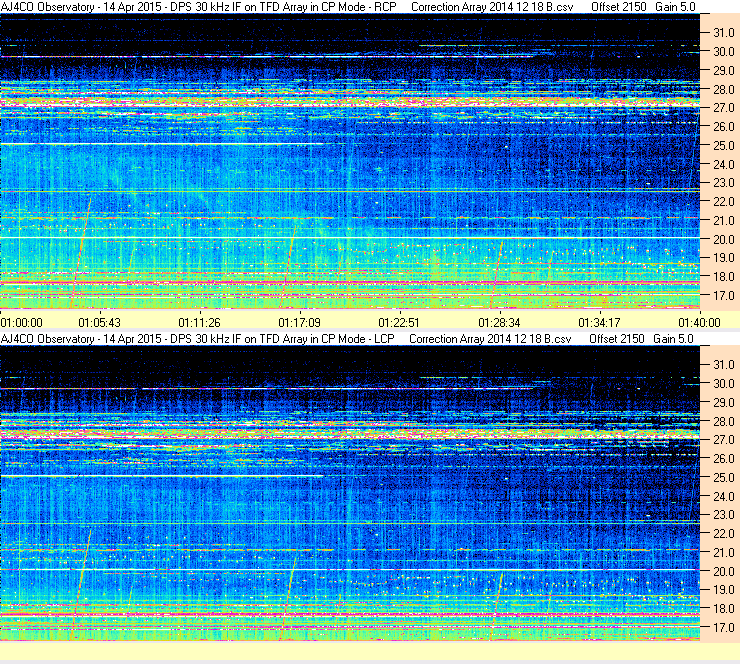Click 28.0 frequency label on LCP chart
The image size is (740, 664).
(723, 421)
